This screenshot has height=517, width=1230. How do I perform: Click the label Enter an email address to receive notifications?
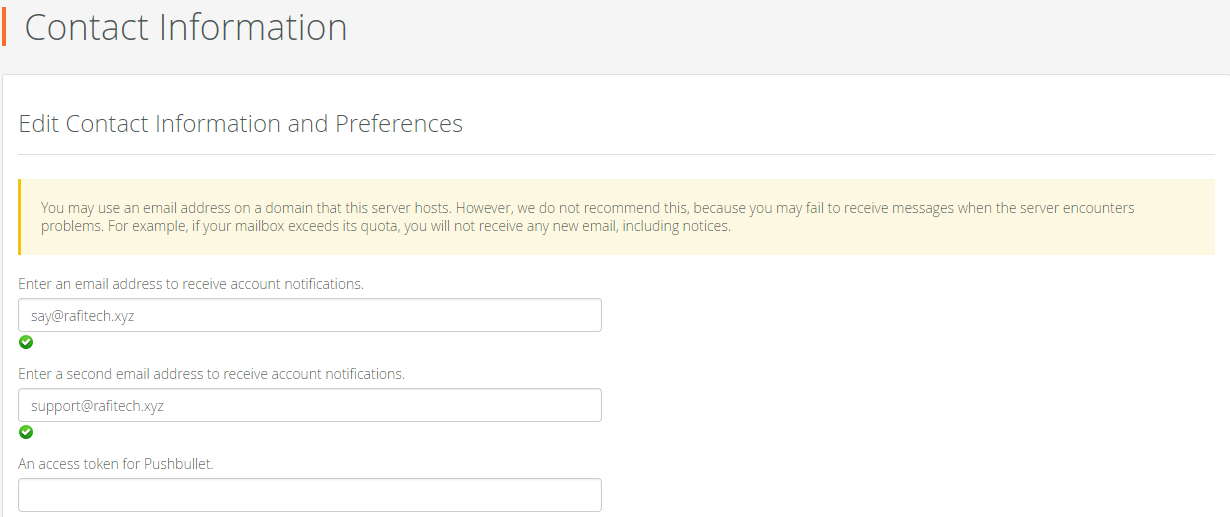point(191,284)
